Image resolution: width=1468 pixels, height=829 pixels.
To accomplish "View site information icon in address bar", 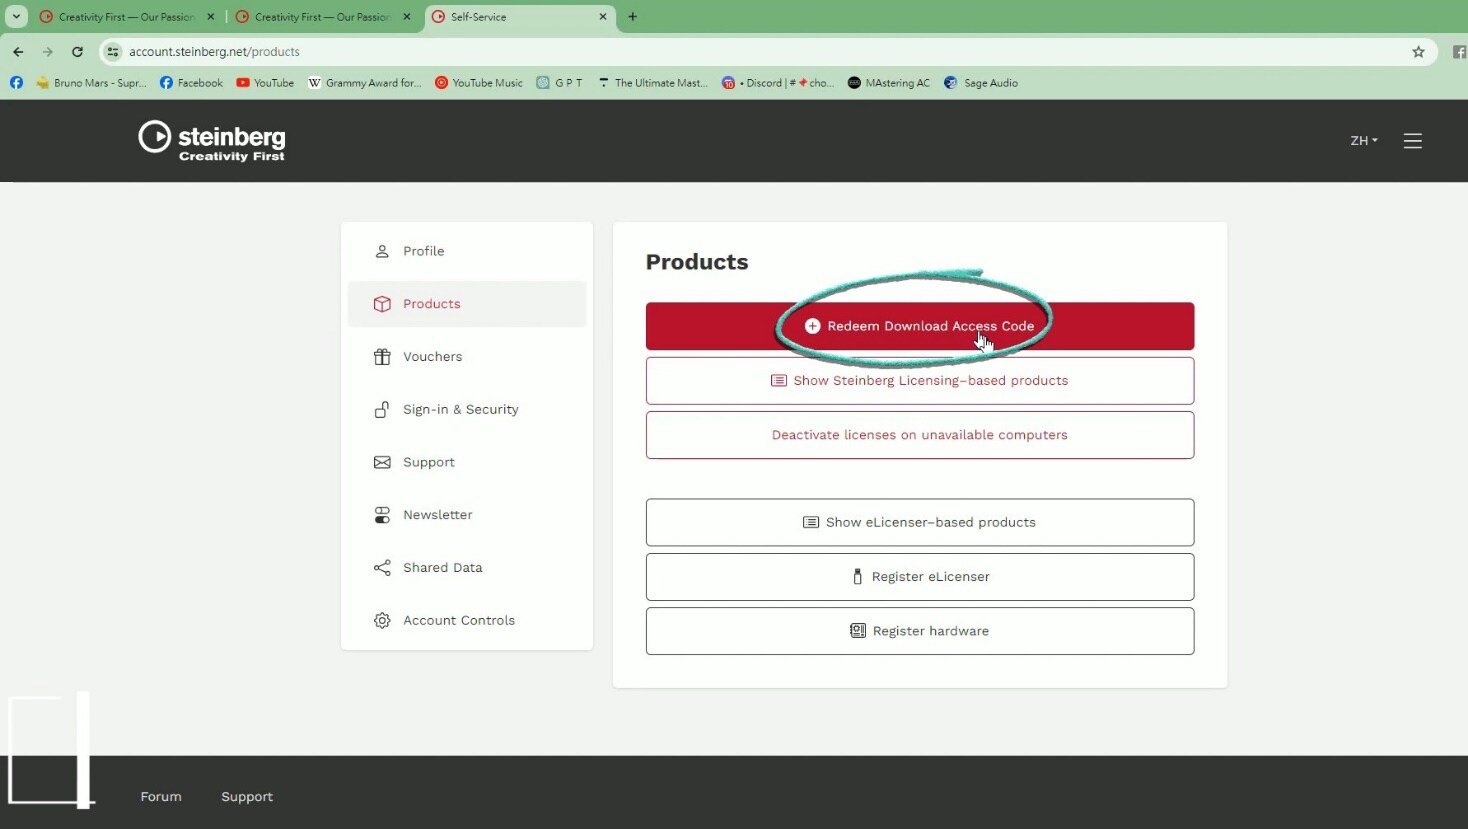I will (x=113, y=52).
